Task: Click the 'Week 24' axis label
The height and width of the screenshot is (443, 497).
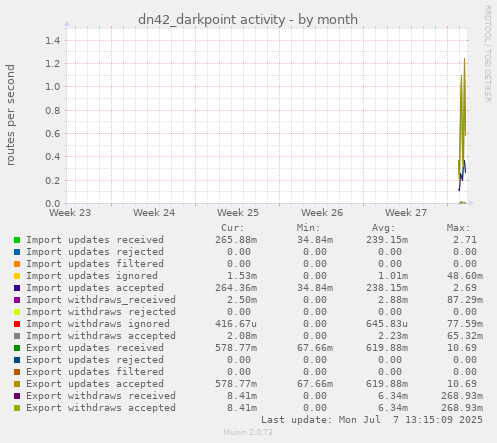Action: click(154, 213)
